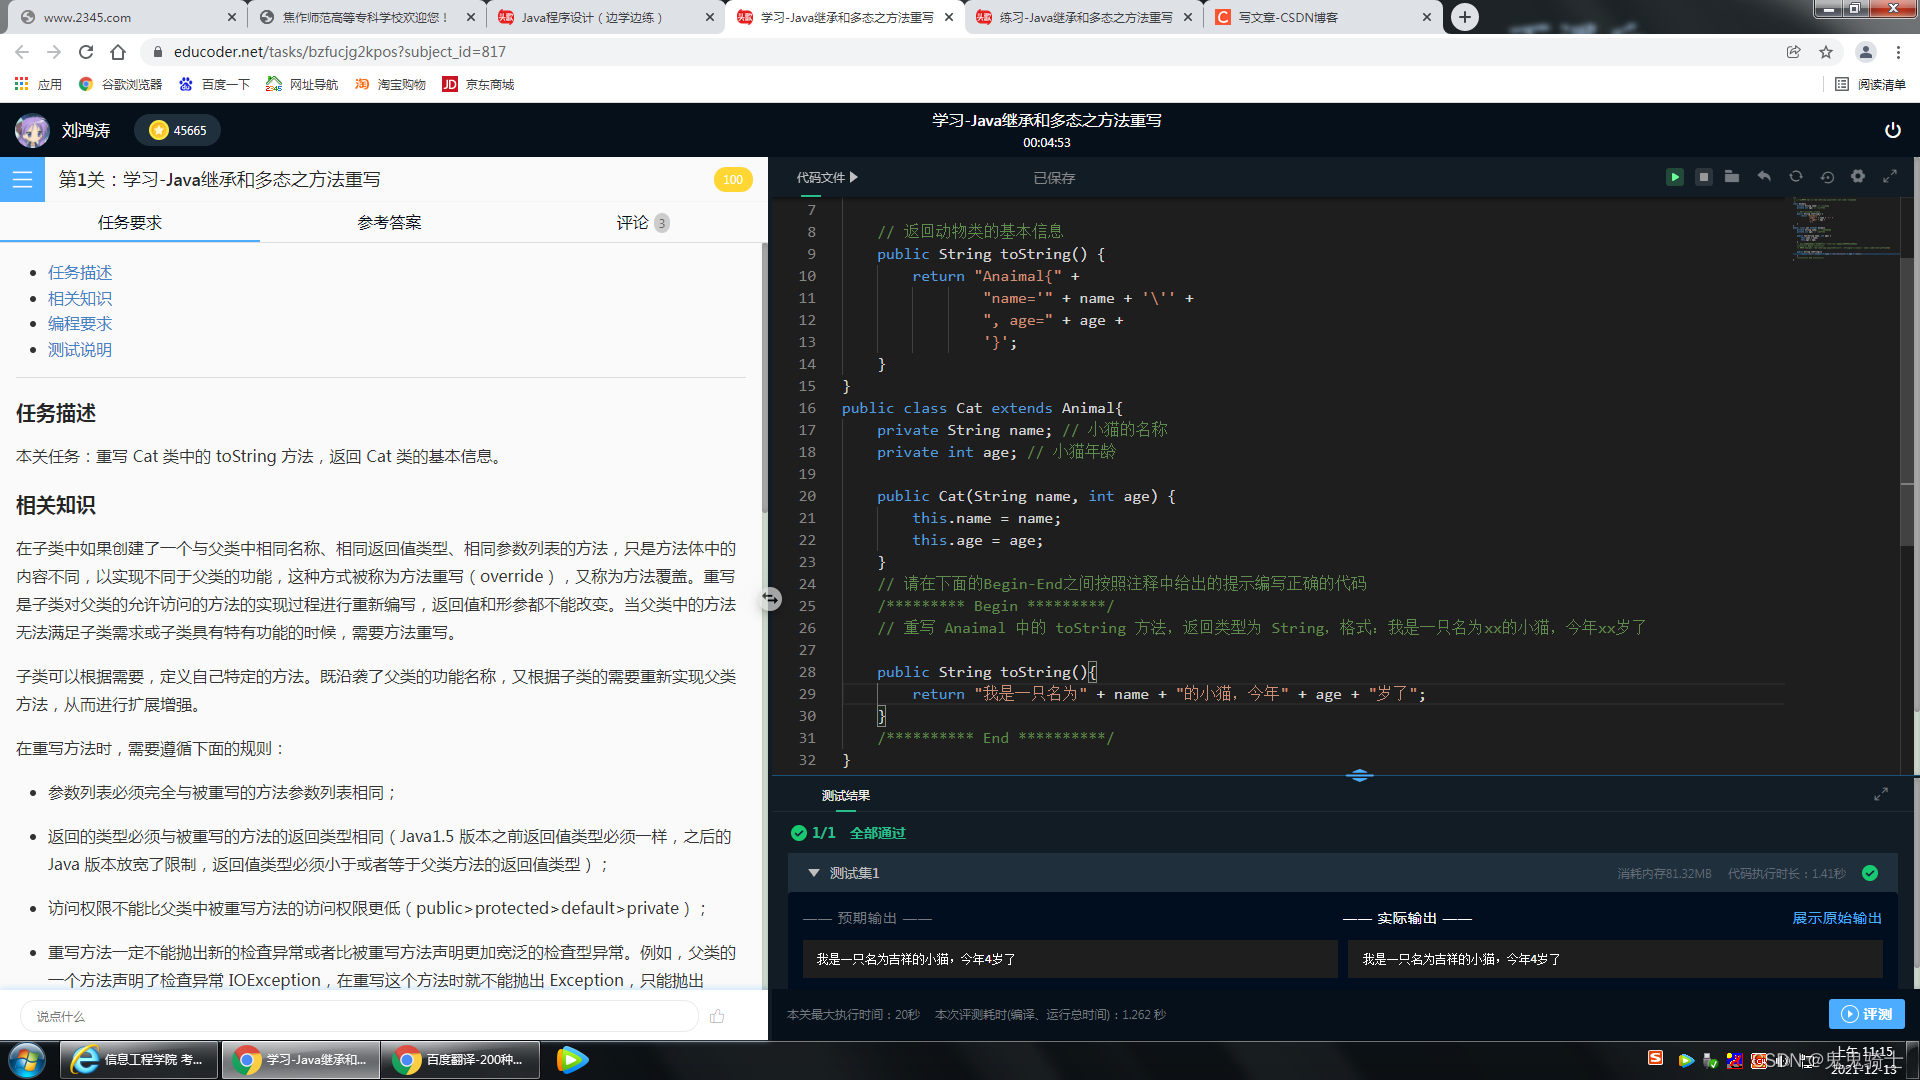Jump to 任务描述 section link
1920x1080 pixels.
(x=80, y=272)
